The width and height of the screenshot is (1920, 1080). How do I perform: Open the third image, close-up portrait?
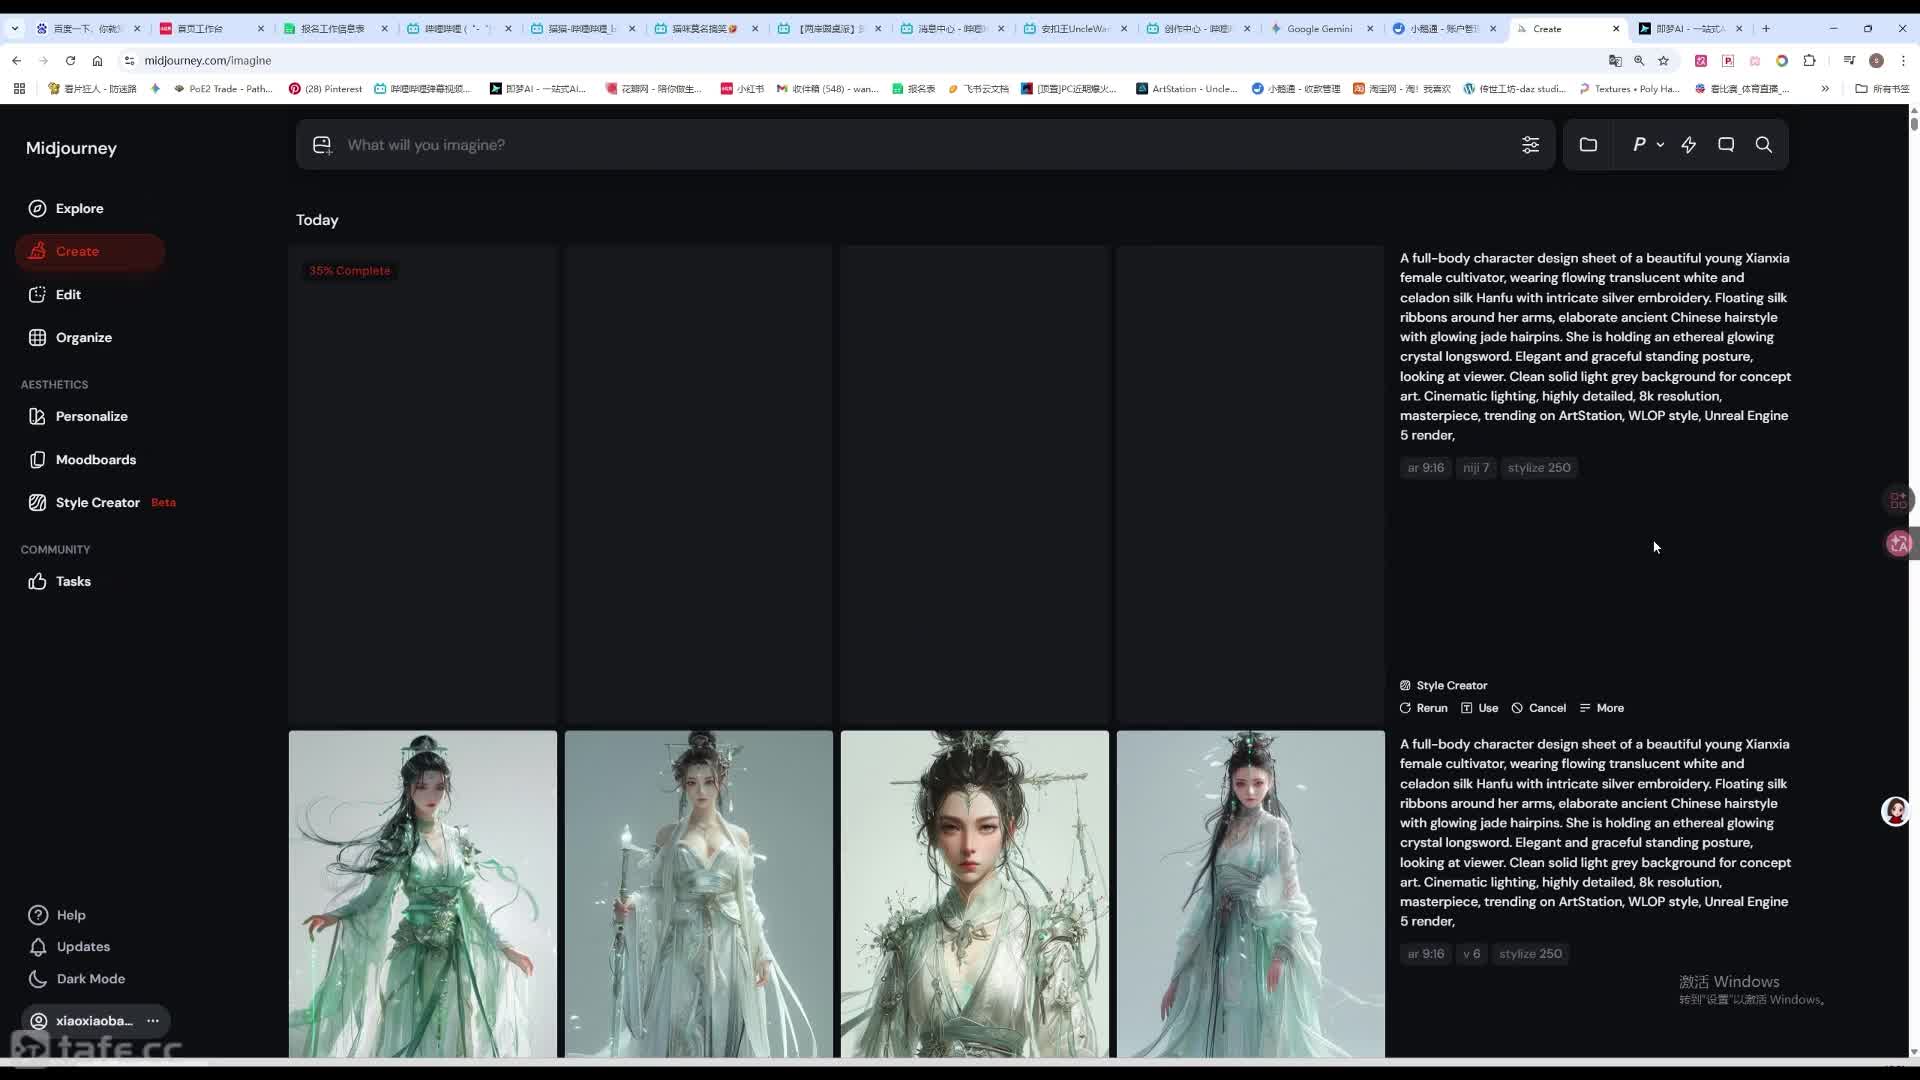975,894
